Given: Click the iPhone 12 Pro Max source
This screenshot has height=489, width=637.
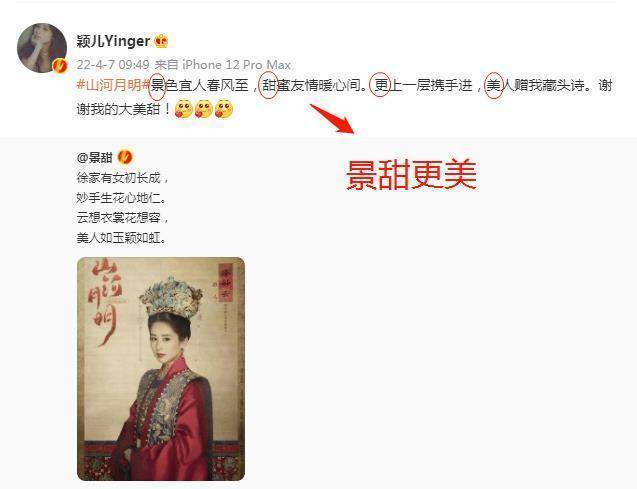Looking at the screenshot, I should coord(236,65).
